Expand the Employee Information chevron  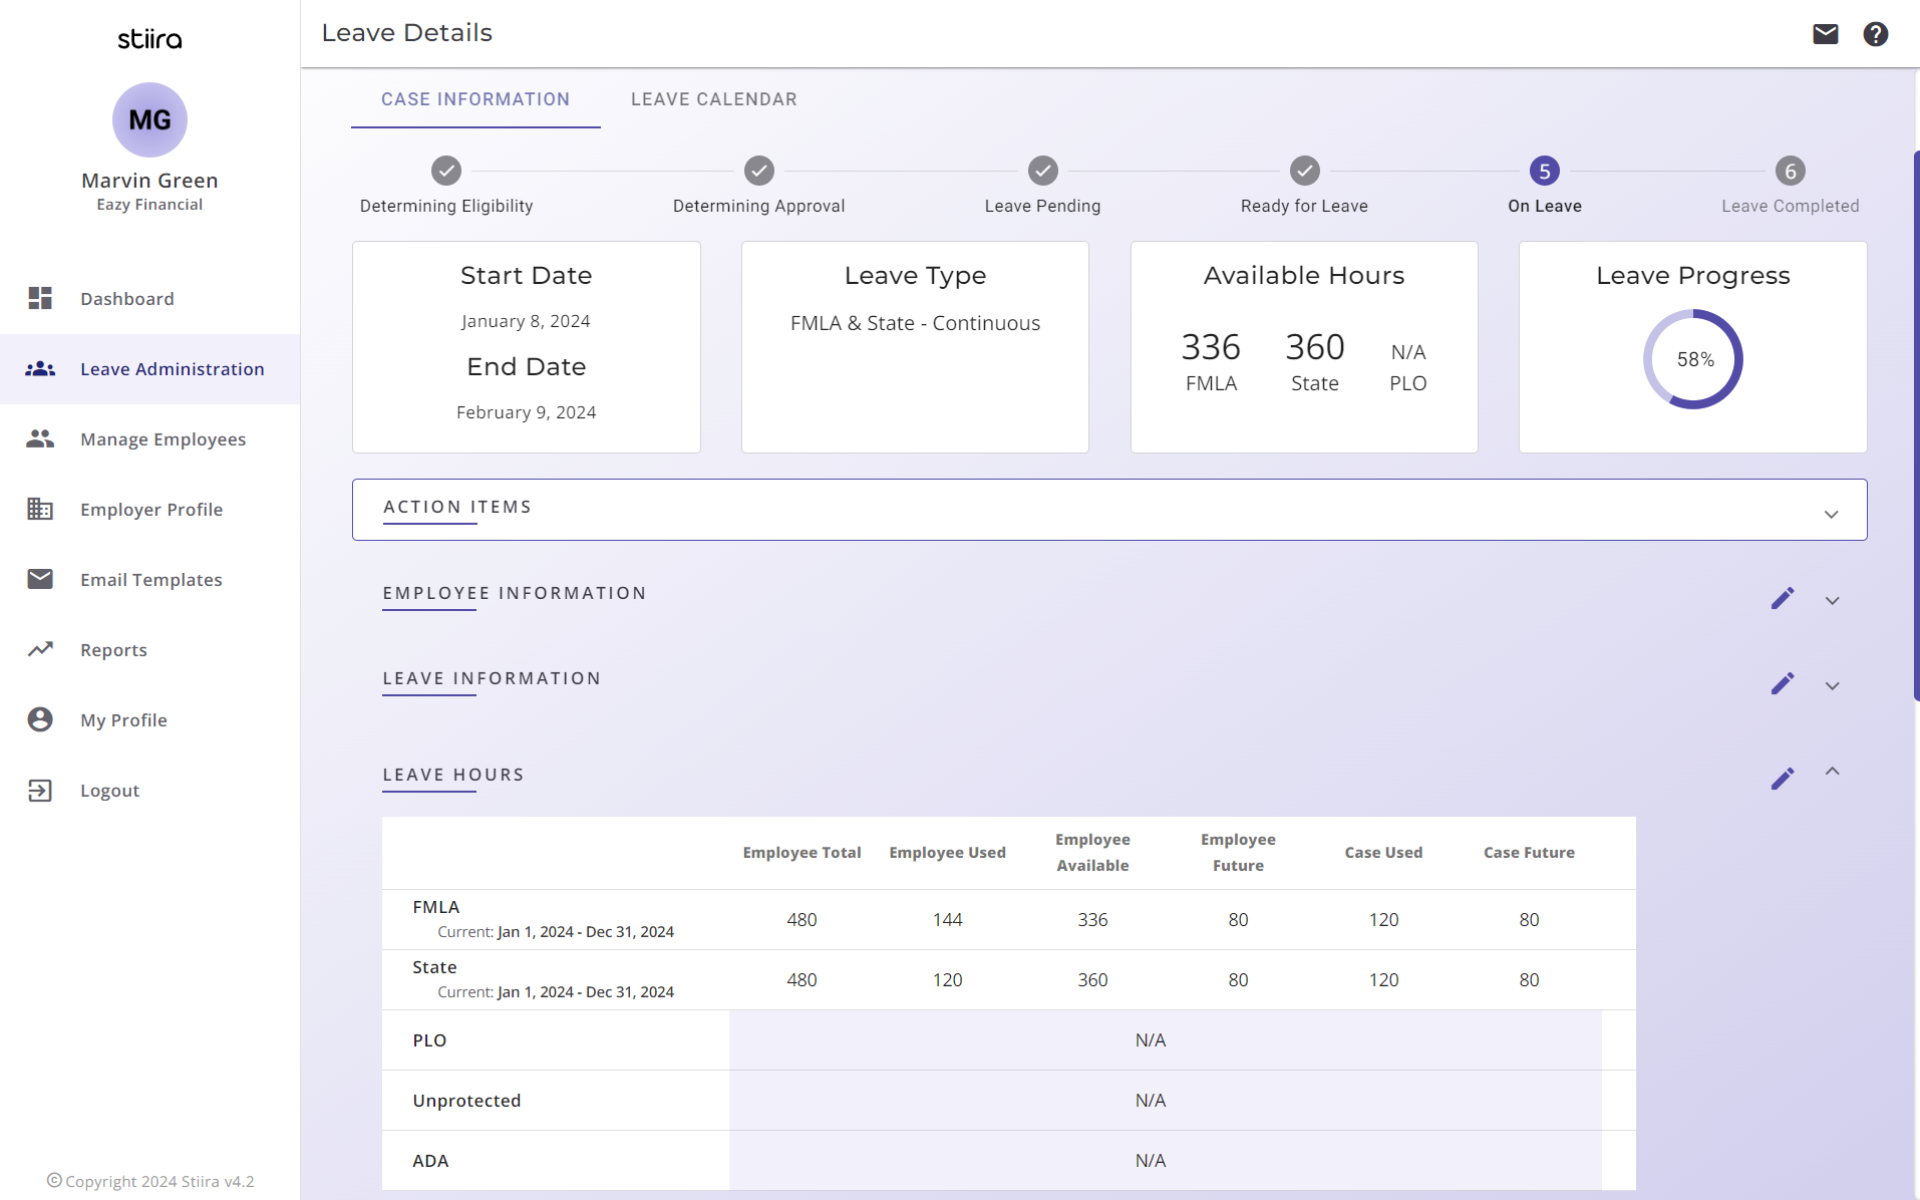click(x=1832, y=601)
